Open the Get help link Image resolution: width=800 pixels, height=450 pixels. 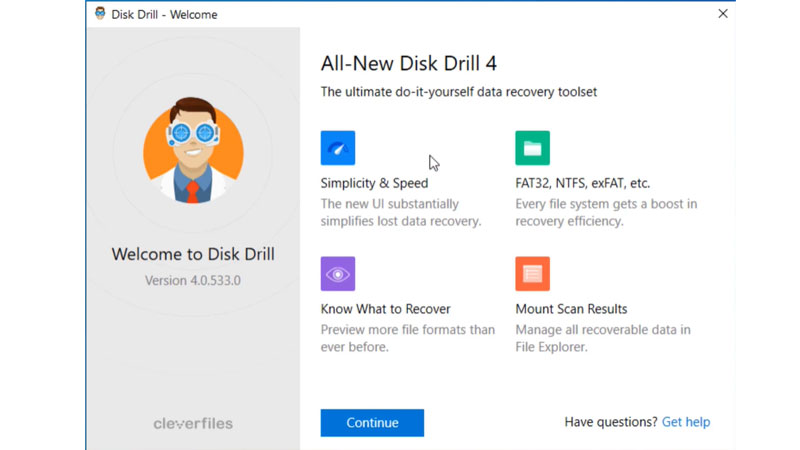point(686,422)
